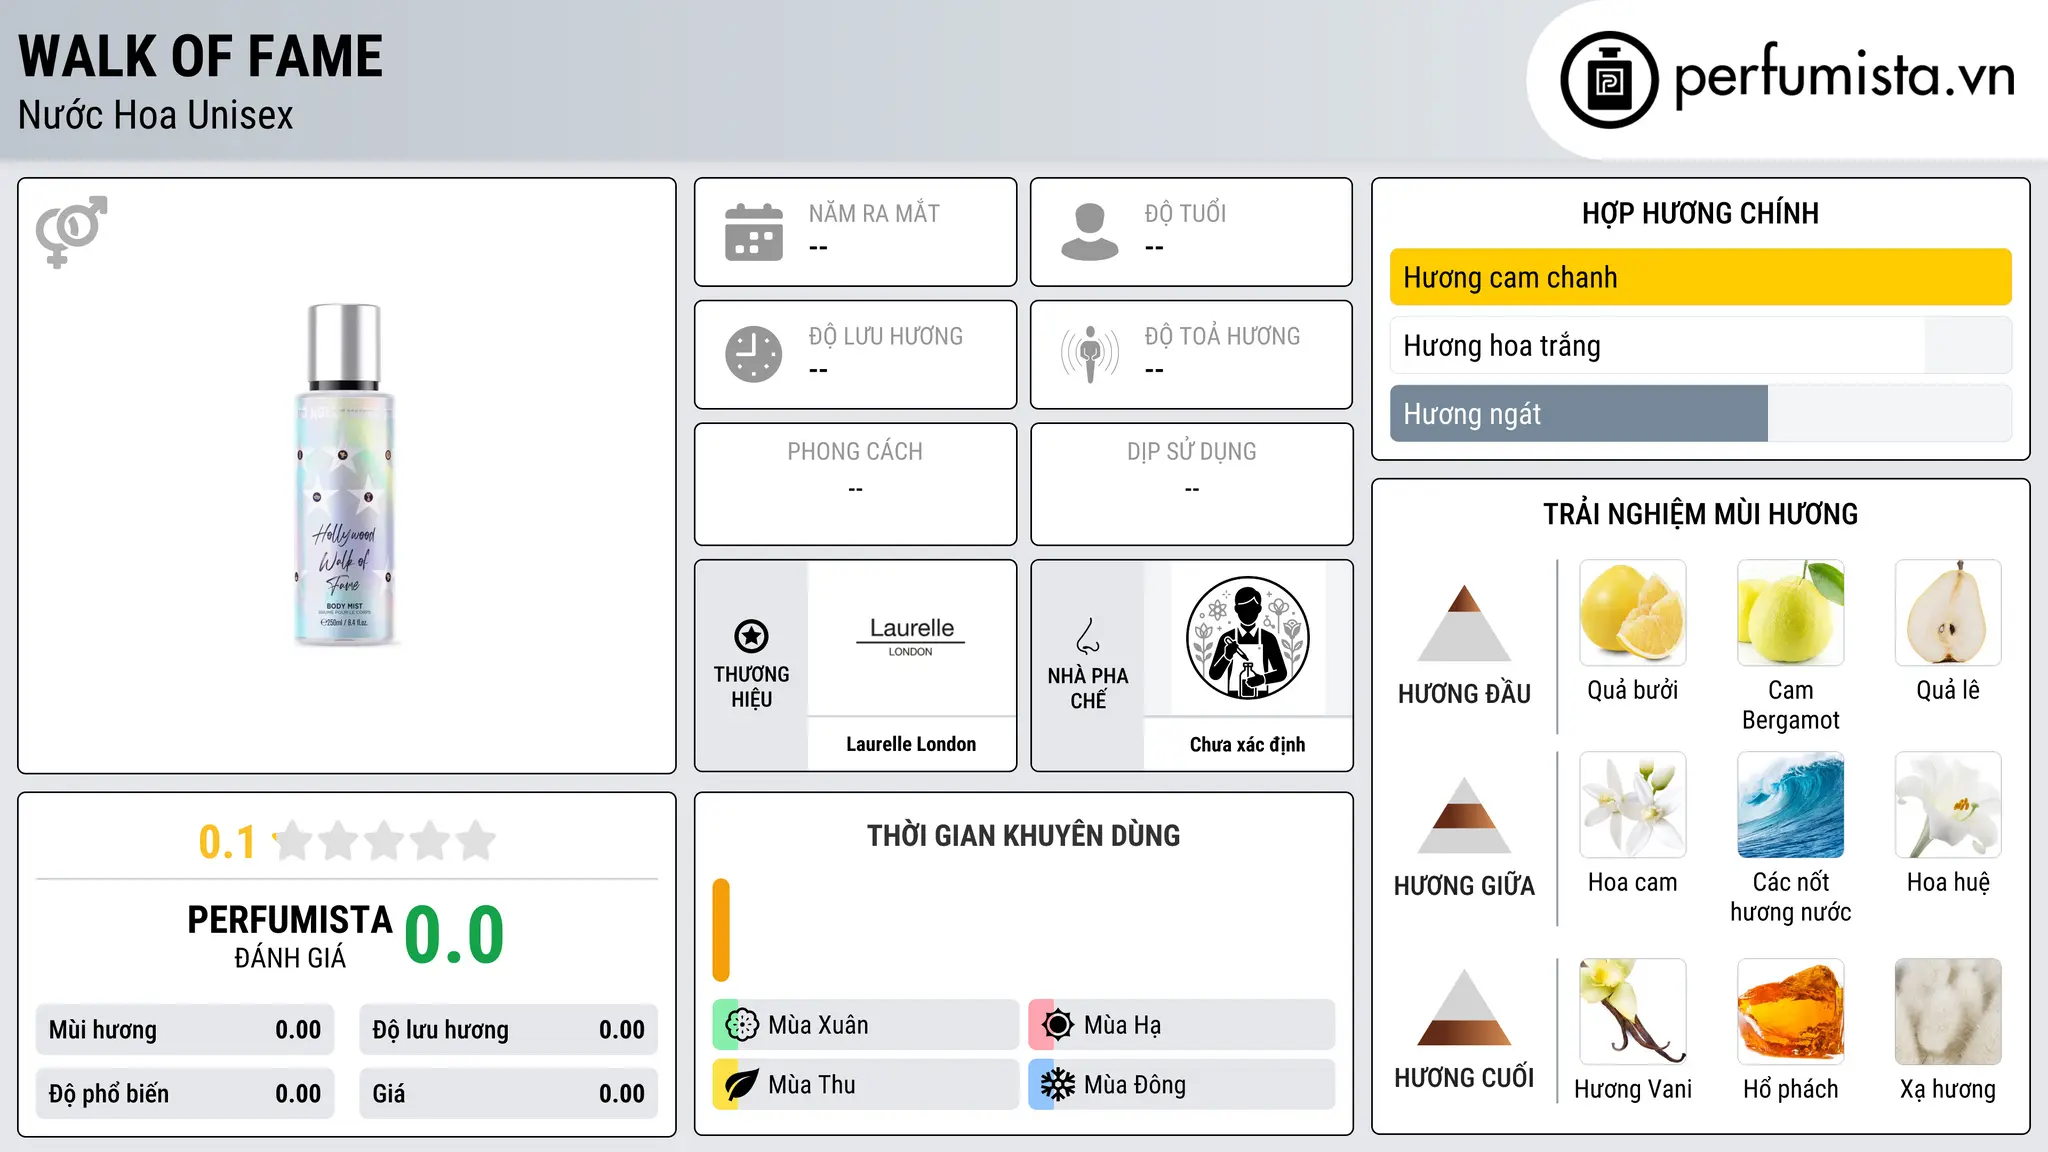Open the Chưa xác định perfumer link
Screen dimensions: 2048x1152
click(1247, 744)
